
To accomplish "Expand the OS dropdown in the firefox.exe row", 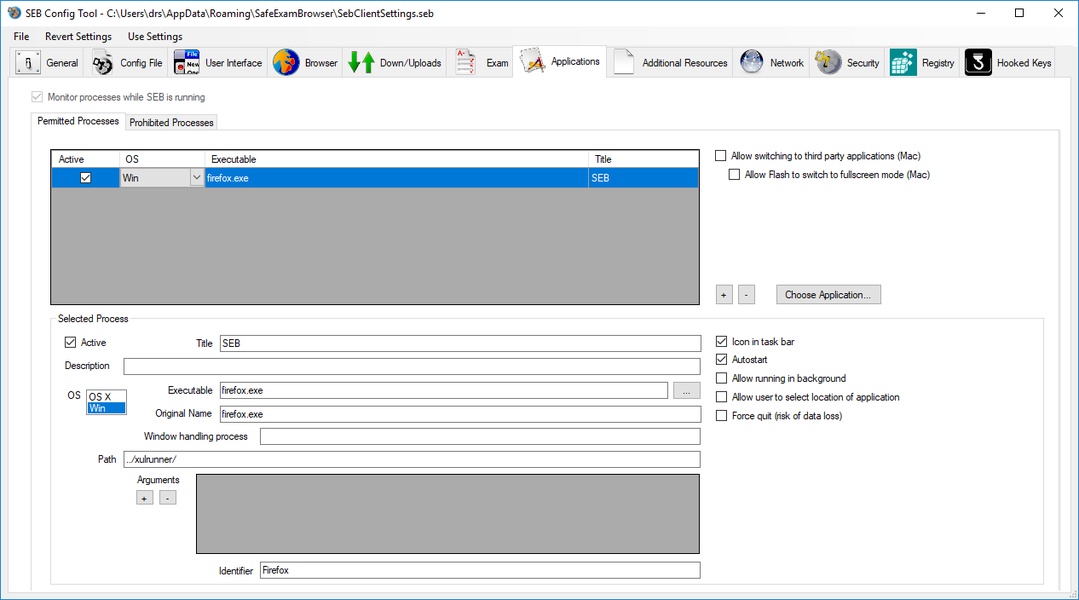I will pos(196,178).
